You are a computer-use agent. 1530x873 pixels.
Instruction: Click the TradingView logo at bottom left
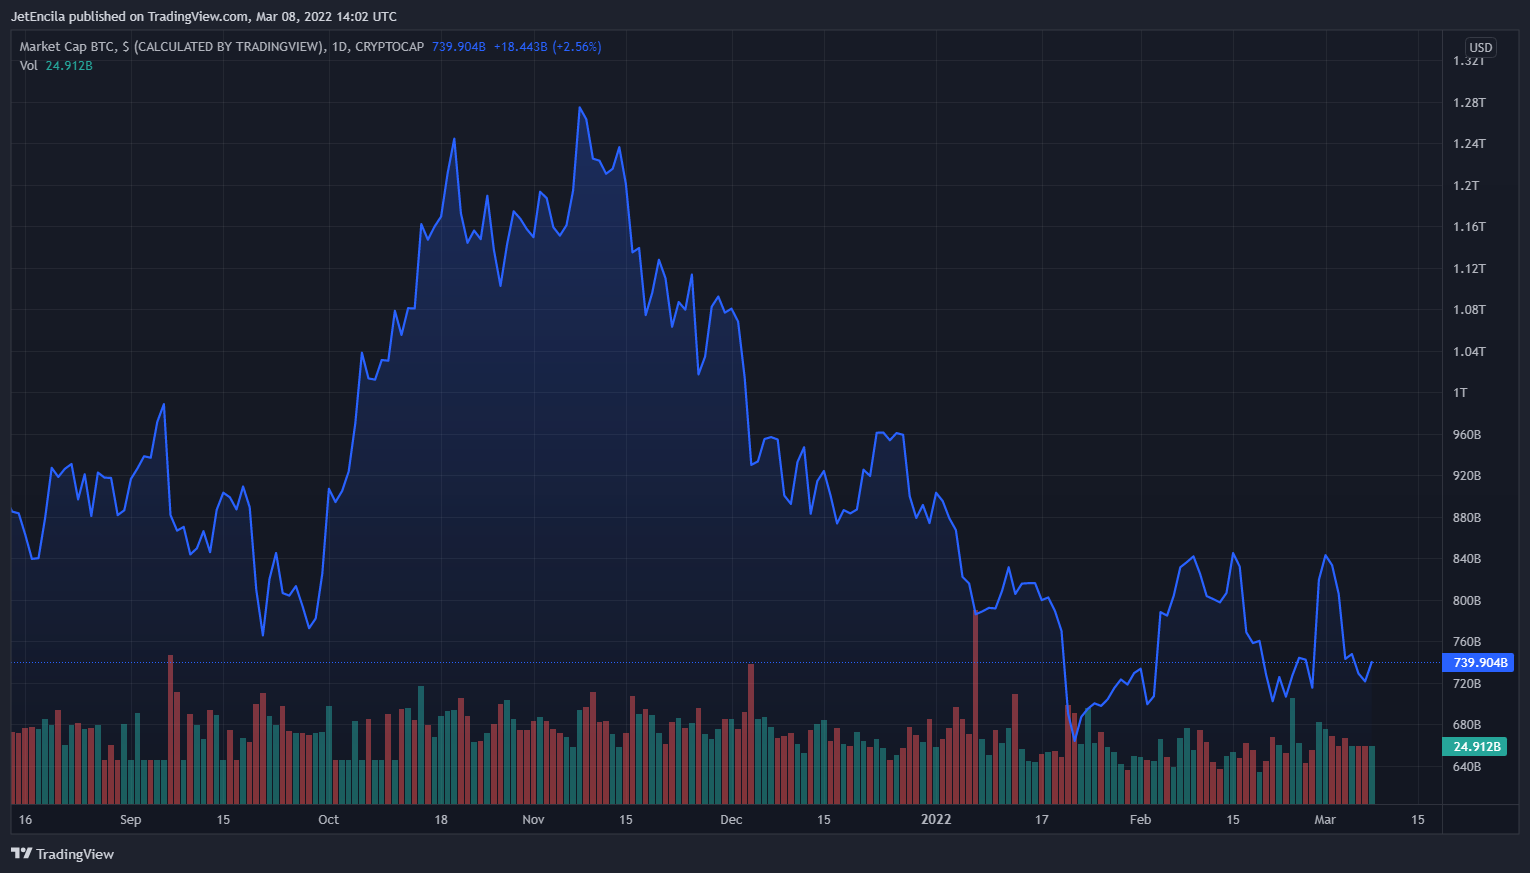(x=62, y=854)
